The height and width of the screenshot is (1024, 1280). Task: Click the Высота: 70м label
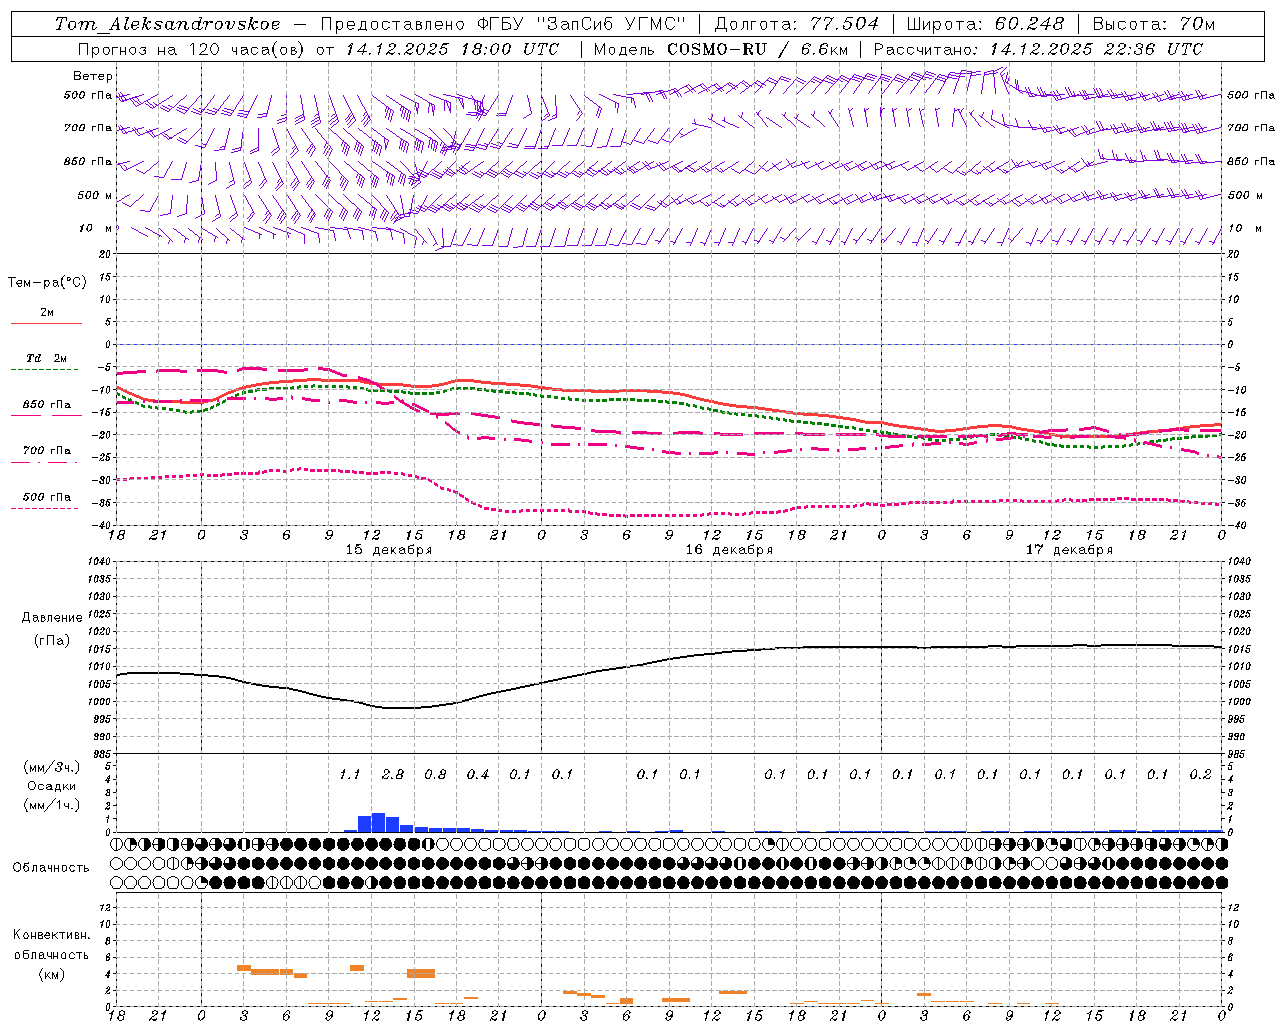click(1153, 24)
